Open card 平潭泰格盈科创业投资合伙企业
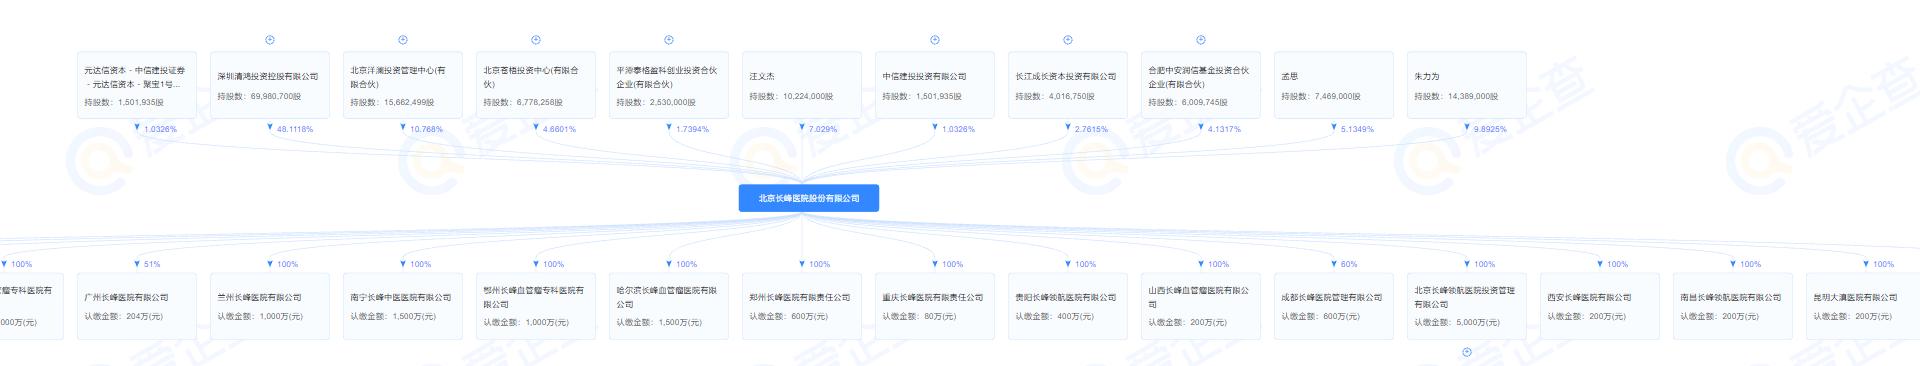Viewport: 1920px width, 366px height. [x=669, y=85]
